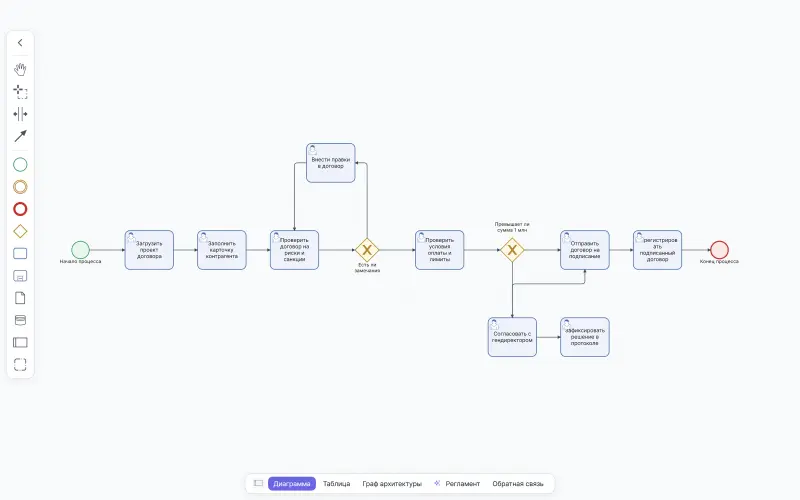Select the green start event shape in palette
This screenshot has width=800, height=500.
coord(20,165)
